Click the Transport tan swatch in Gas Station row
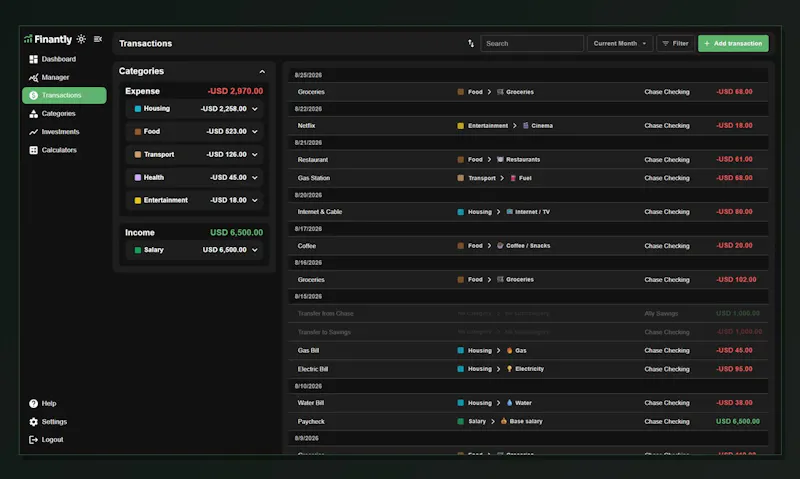This screenshot has width=800, height=479. pyautogui.click(x=461, y=178)
